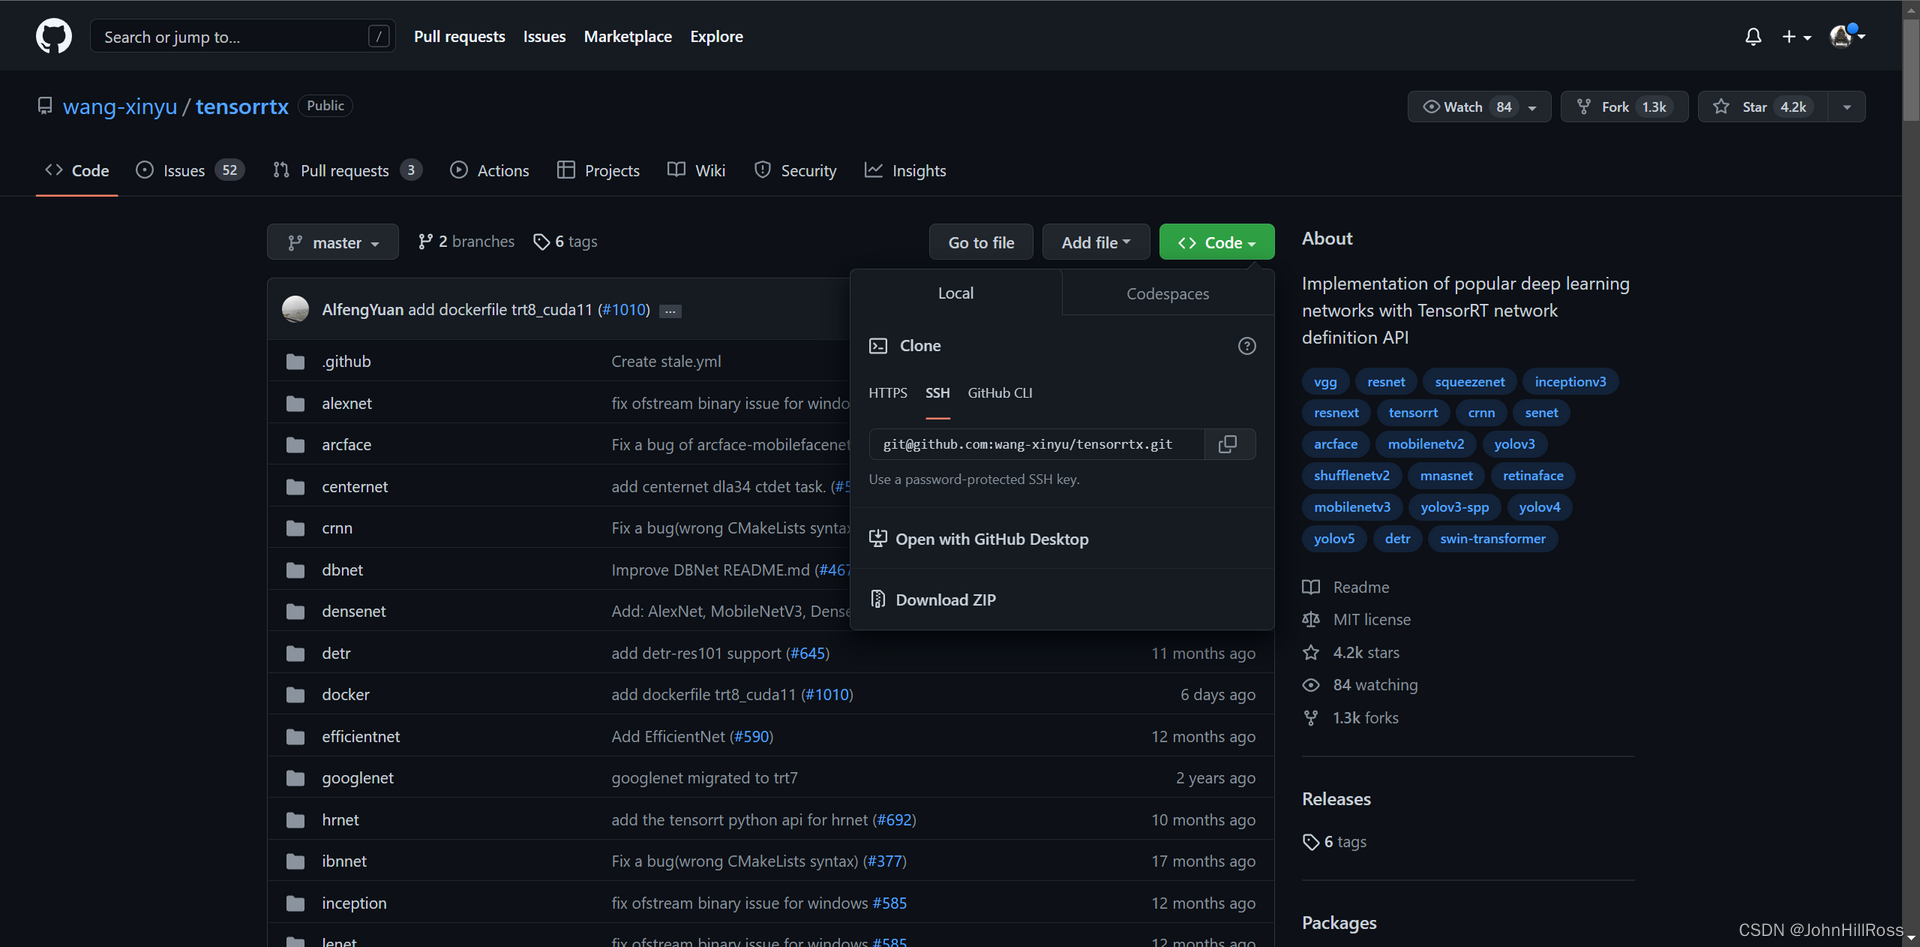The image size is (1920, 947).
Task: Open the efficientnet folder
Action: [361, 736]
